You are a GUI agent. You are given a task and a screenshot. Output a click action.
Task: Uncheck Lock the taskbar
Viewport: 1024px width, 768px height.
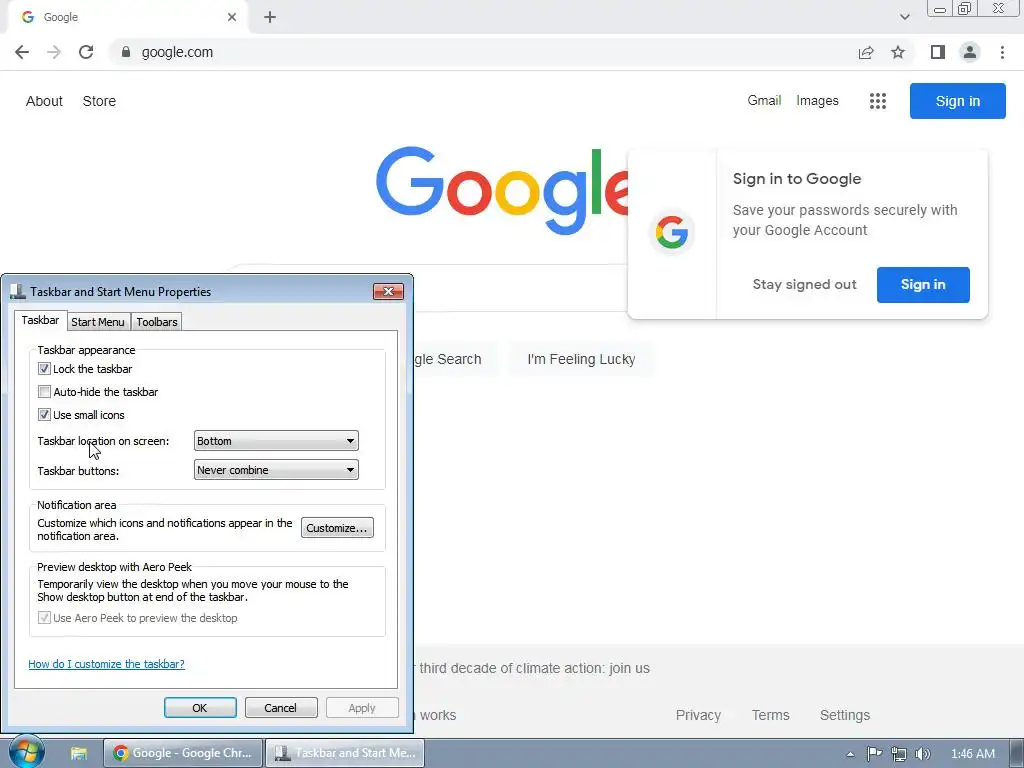point(44,368)
